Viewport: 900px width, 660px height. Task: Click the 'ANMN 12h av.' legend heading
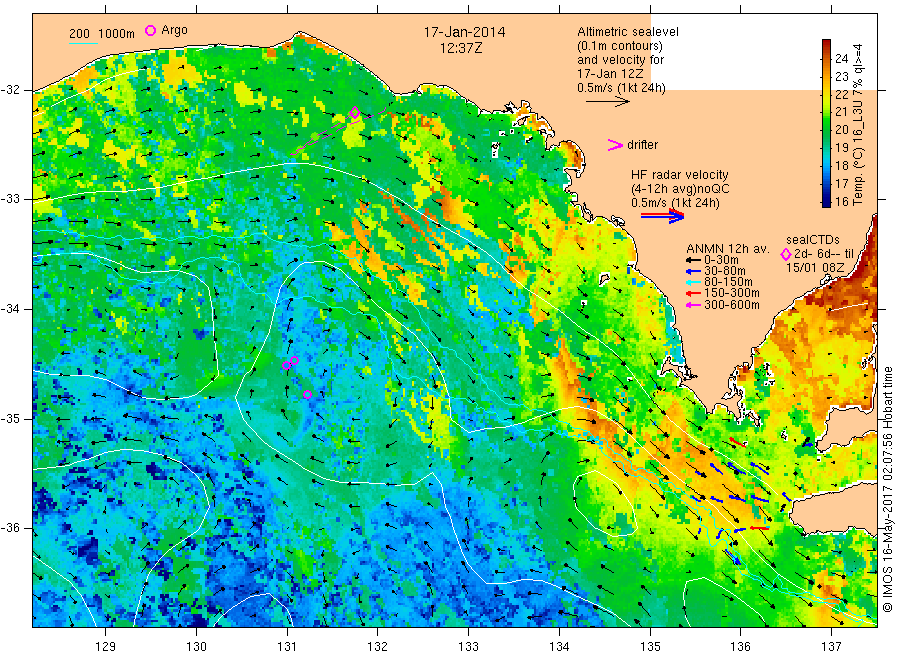tap(727, 249)
